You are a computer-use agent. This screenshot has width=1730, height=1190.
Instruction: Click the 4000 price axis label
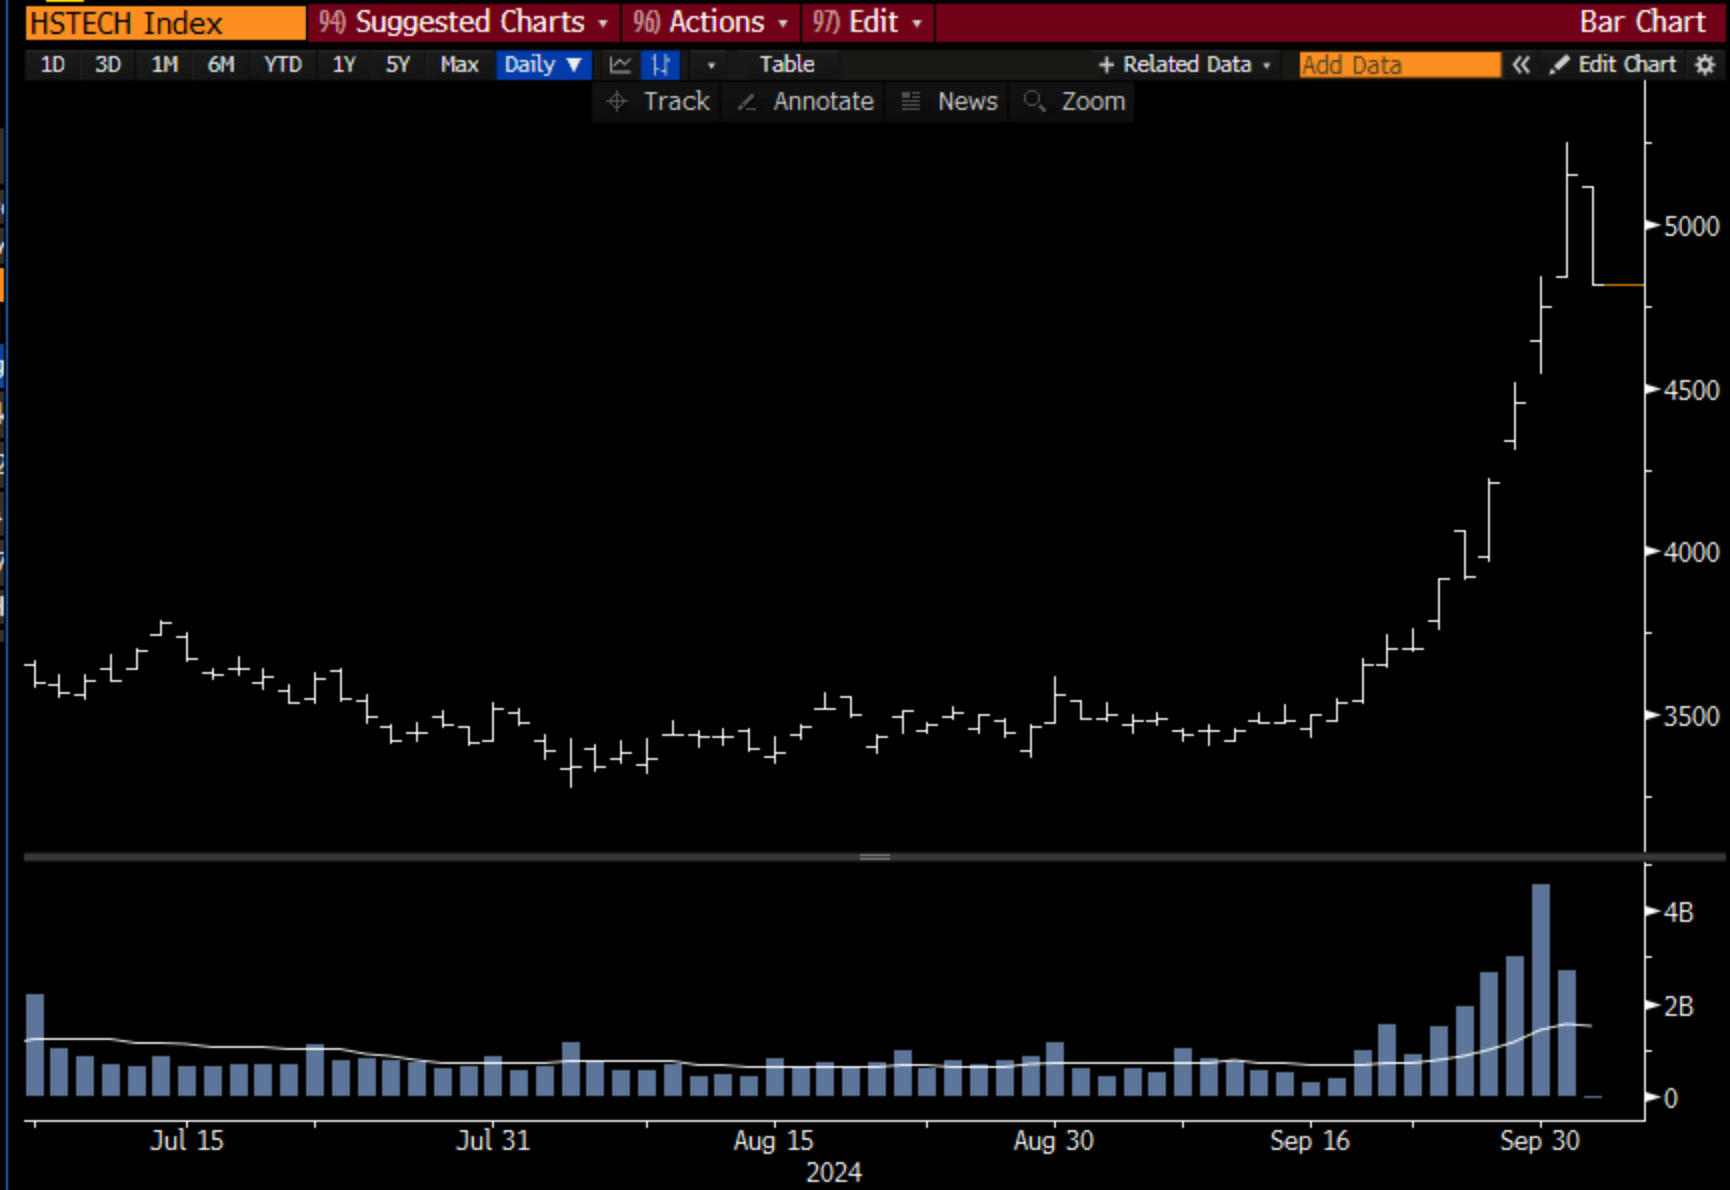[1692, 552]
